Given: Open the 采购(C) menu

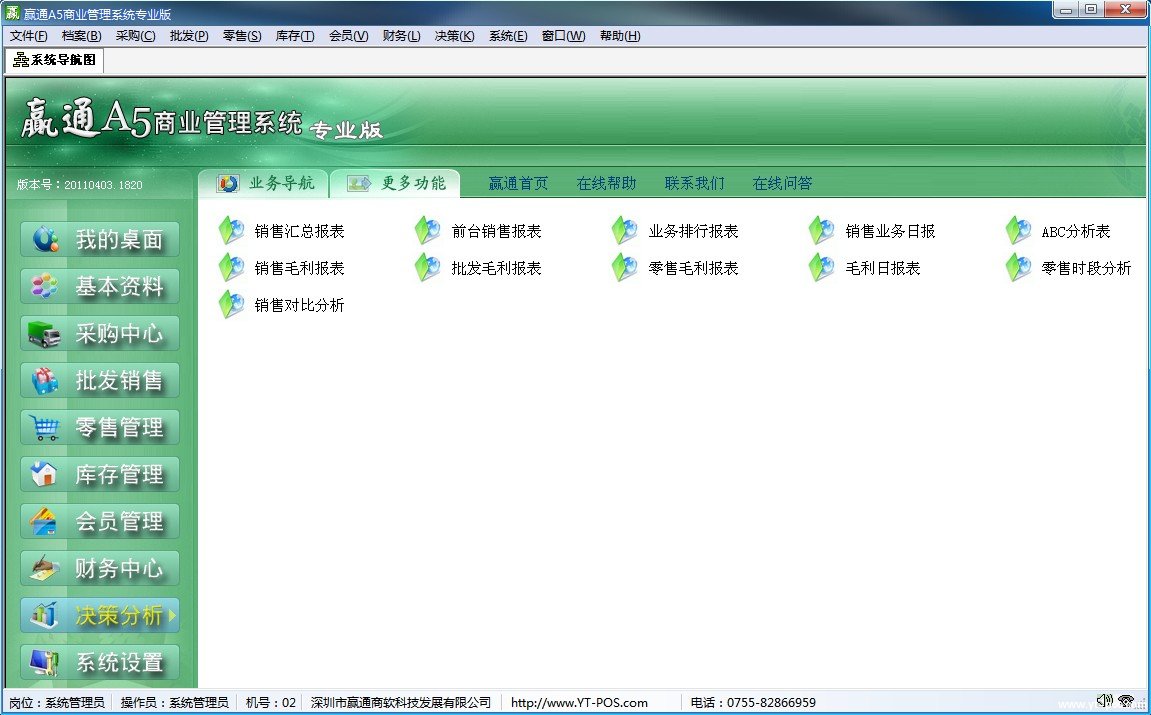Looking at the screenshot, I should point(135,35).
